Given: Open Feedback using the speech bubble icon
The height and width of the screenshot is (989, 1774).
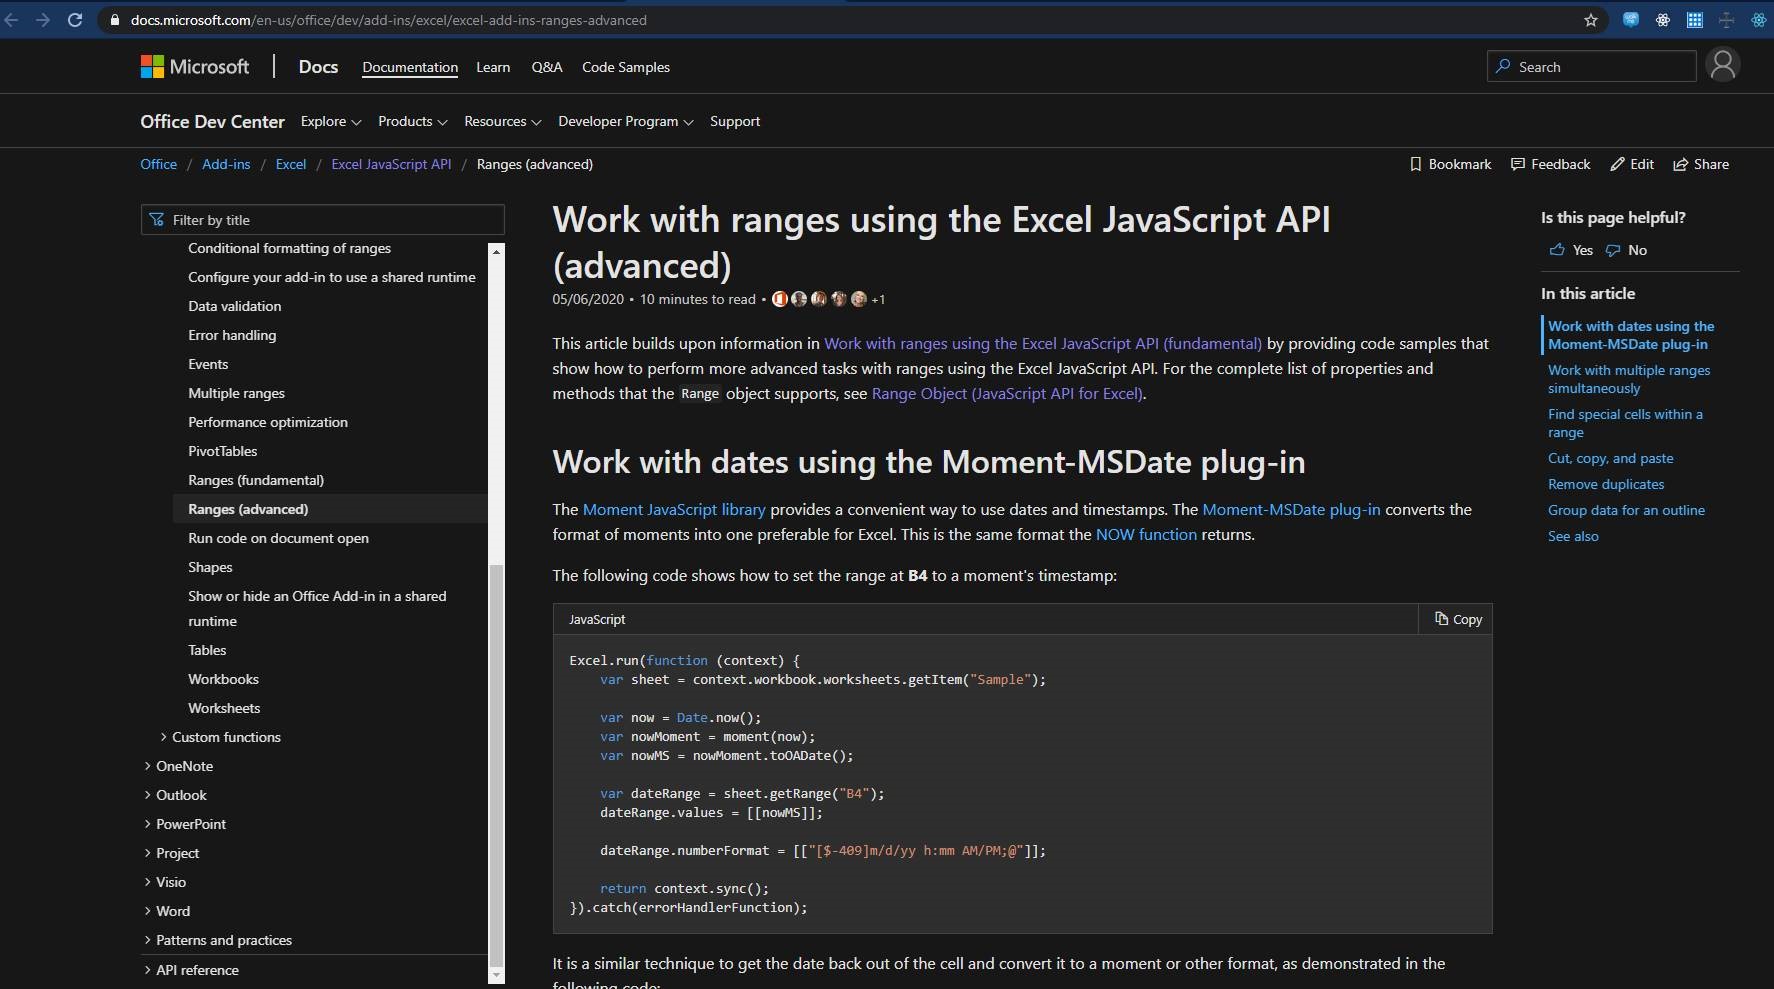Looking at the screenshot, I should (1551, 164).
